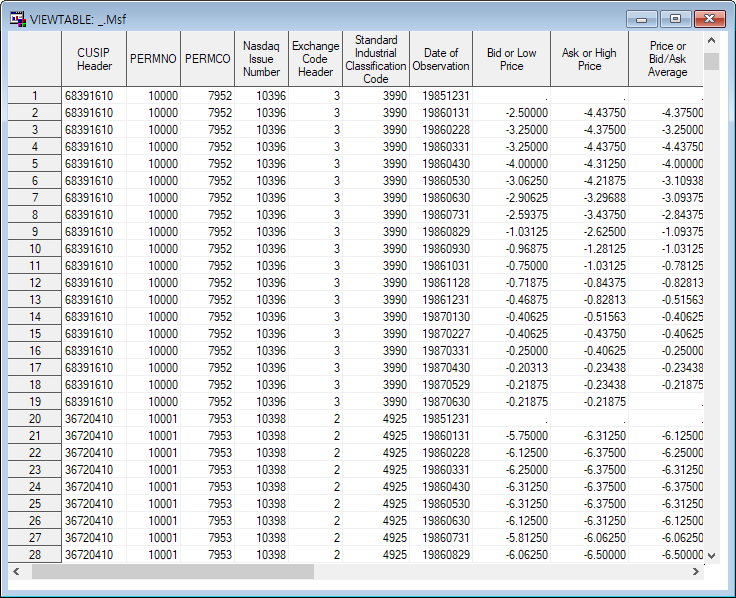
Task: Click the Exchange Code Header column
Action: [316, 59]
